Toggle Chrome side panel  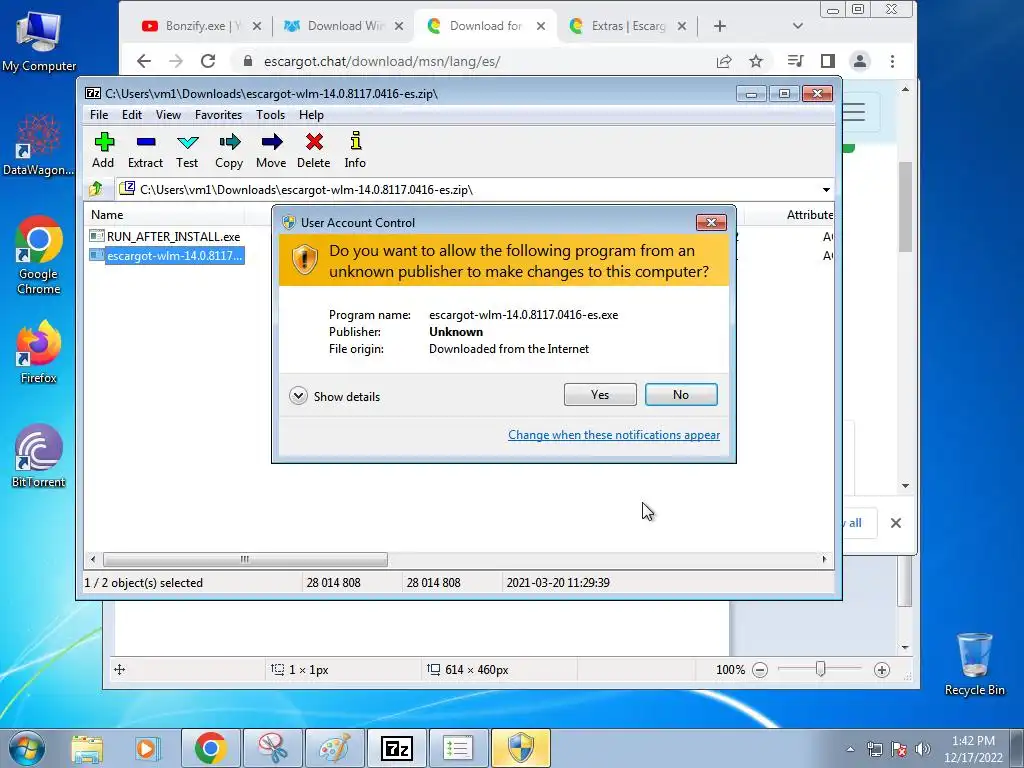point(827,61)
